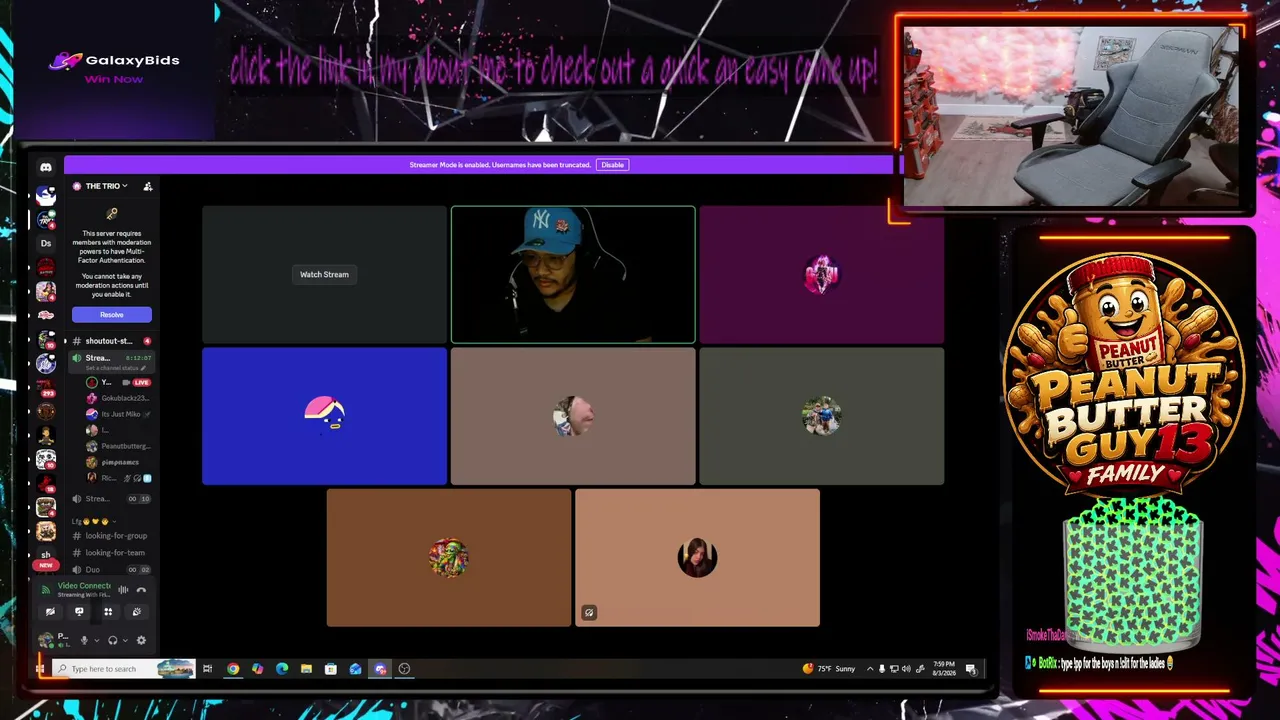Disconnect from voice with the hang-up icon

coord(141,590)
